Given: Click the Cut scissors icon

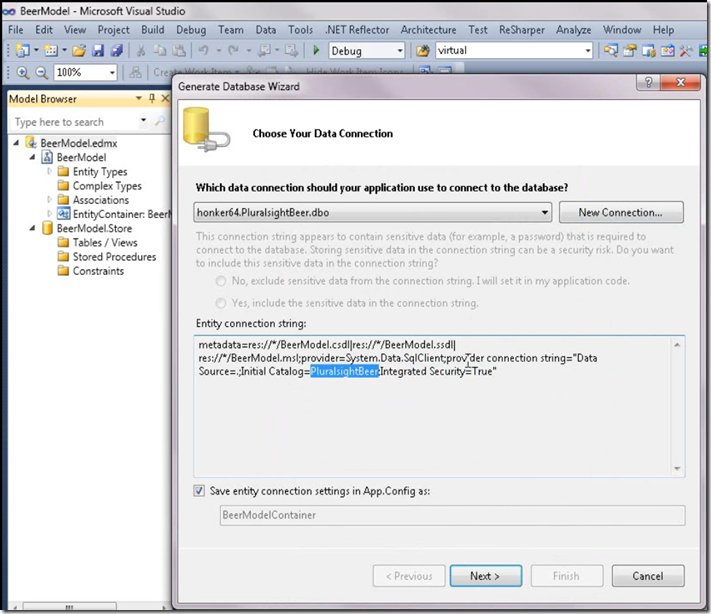Looking at the screenshot, I should click(x=141, y=50).
